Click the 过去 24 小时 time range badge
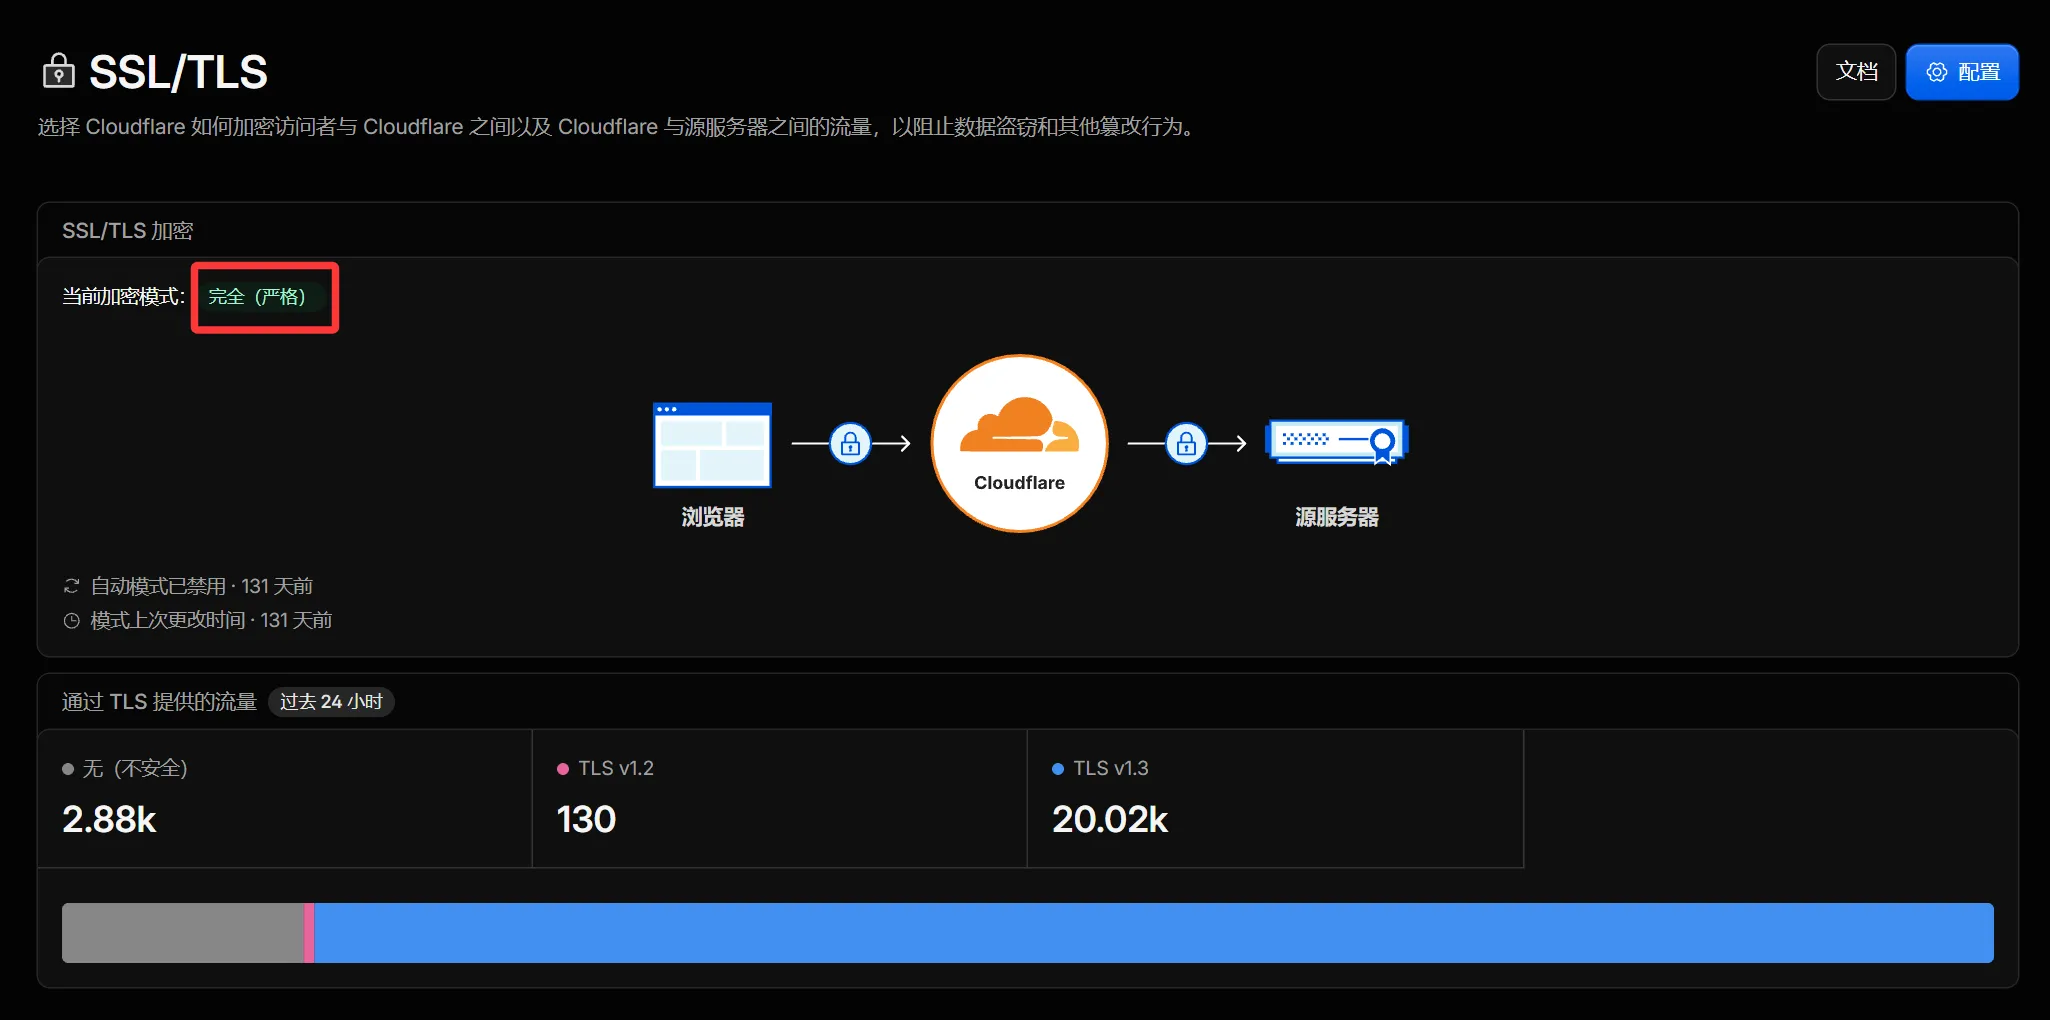 [x=331, y=702]
